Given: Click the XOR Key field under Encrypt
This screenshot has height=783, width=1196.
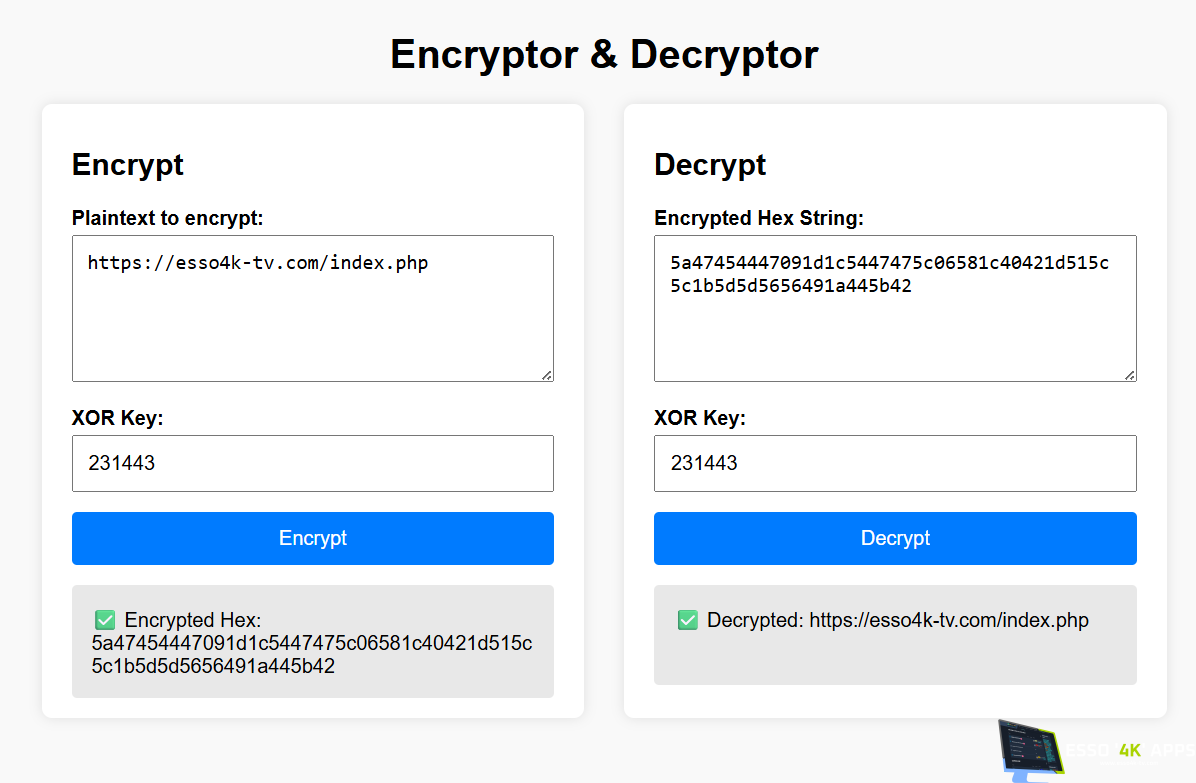Looking at the screenshot, I should [x=312, y=463].
